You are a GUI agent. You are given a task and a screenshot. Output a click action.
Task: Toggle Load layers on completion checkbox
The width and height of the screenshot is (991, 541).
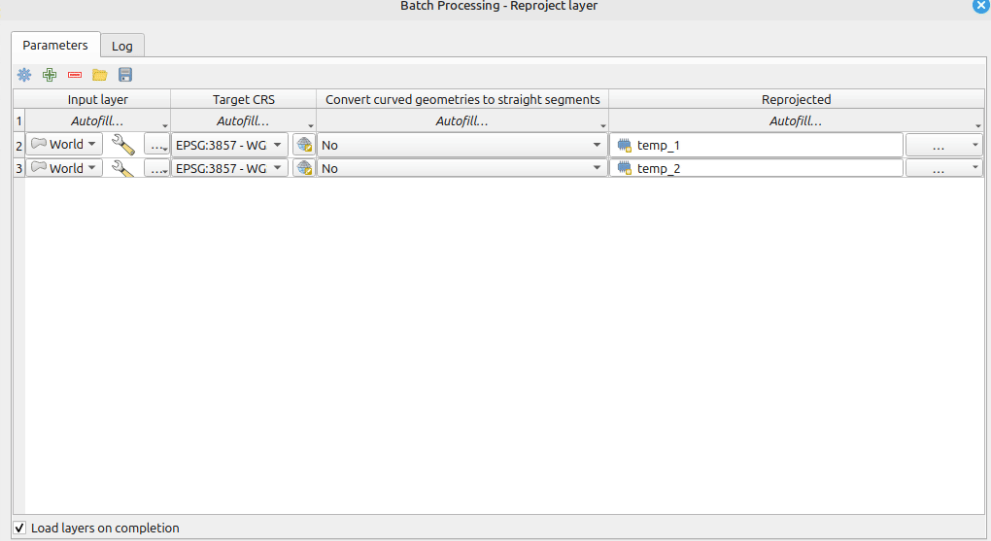coord(20,528)
